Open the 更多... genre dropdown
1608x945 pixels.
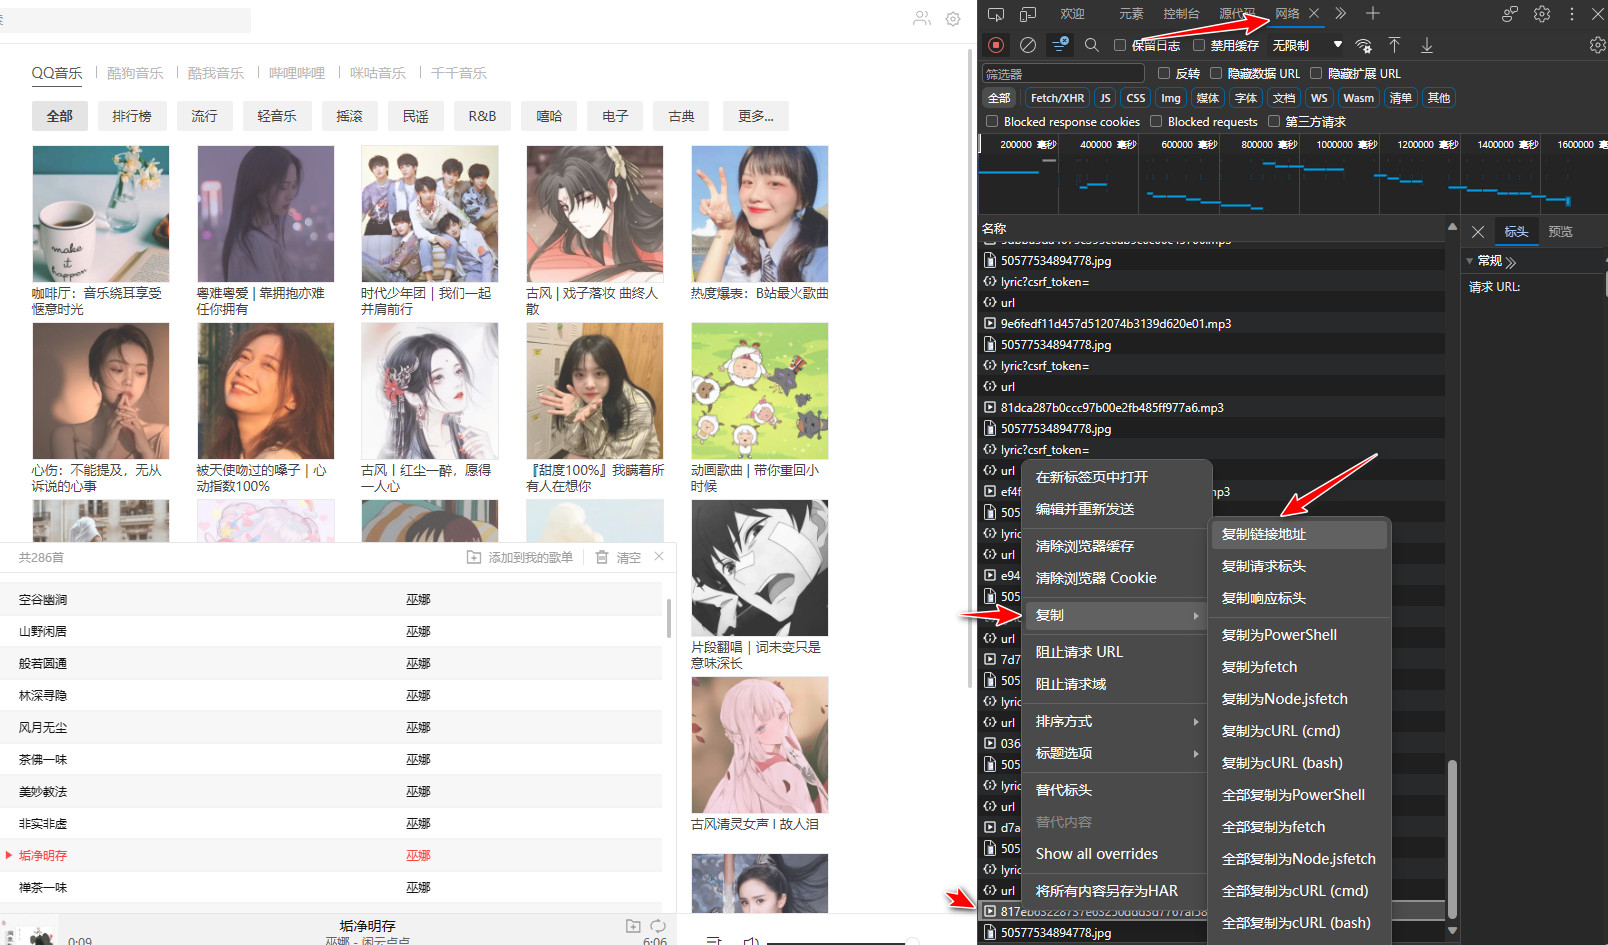tap(755, 116)
